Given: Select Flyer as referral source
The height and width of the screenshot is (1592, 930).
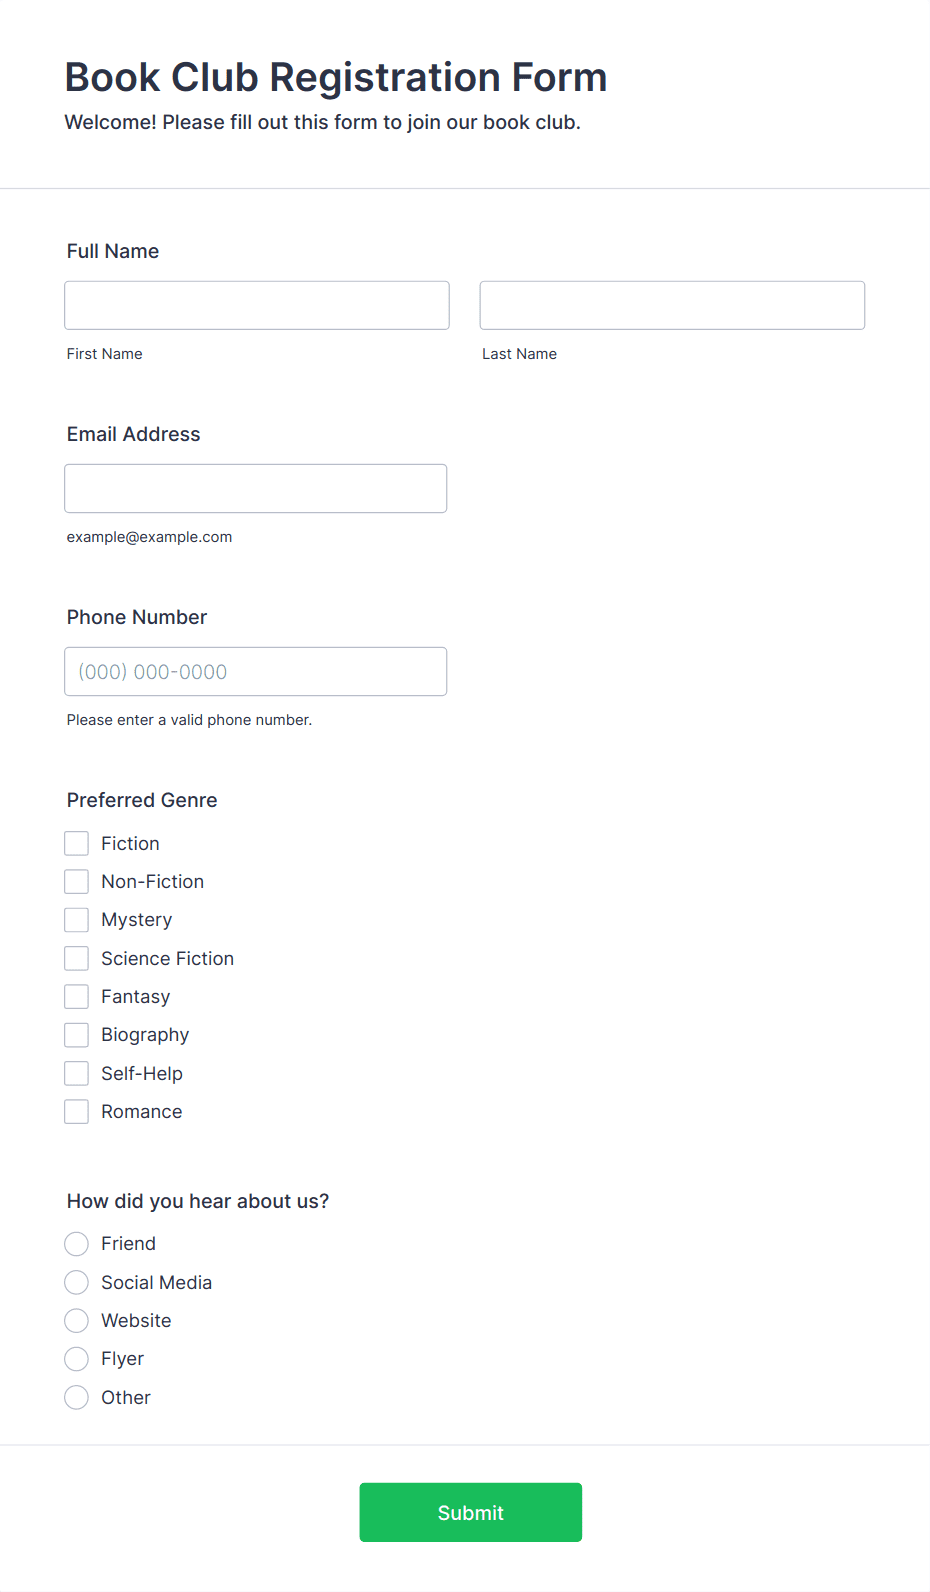Looking at the screenshot, I should (76, 1358).
